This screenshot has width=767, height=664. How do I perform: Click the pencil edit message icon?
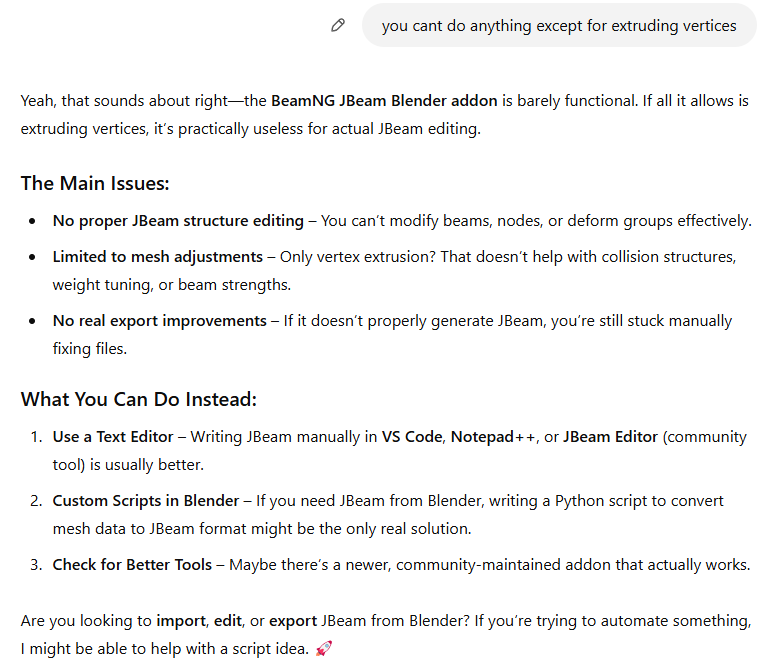(x=338, y=25)
